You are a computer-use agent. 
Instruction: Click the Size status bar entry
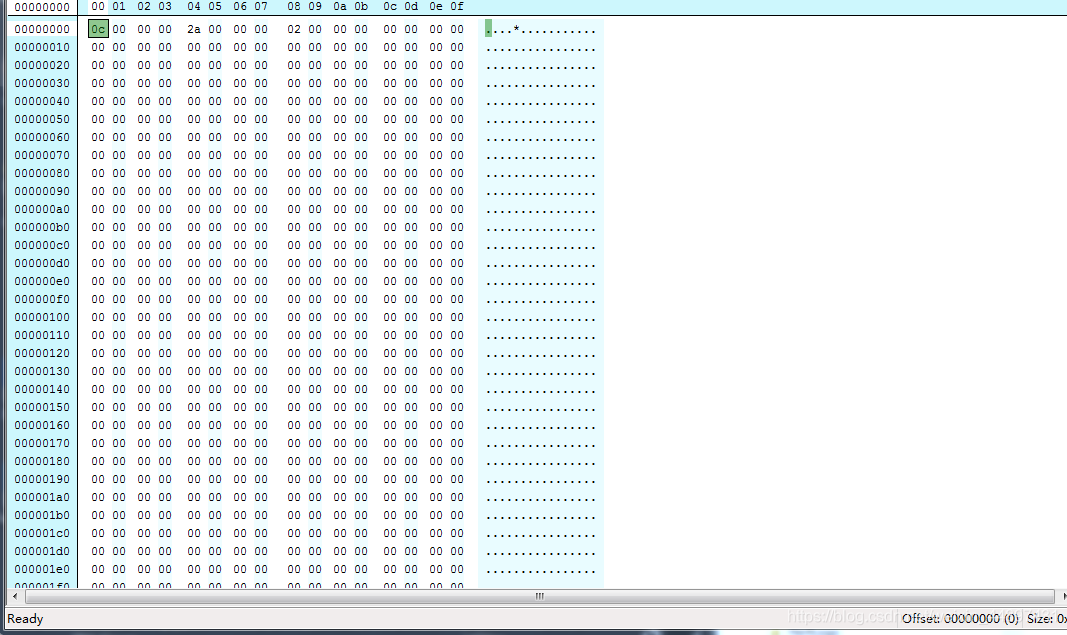(1047, 619)
